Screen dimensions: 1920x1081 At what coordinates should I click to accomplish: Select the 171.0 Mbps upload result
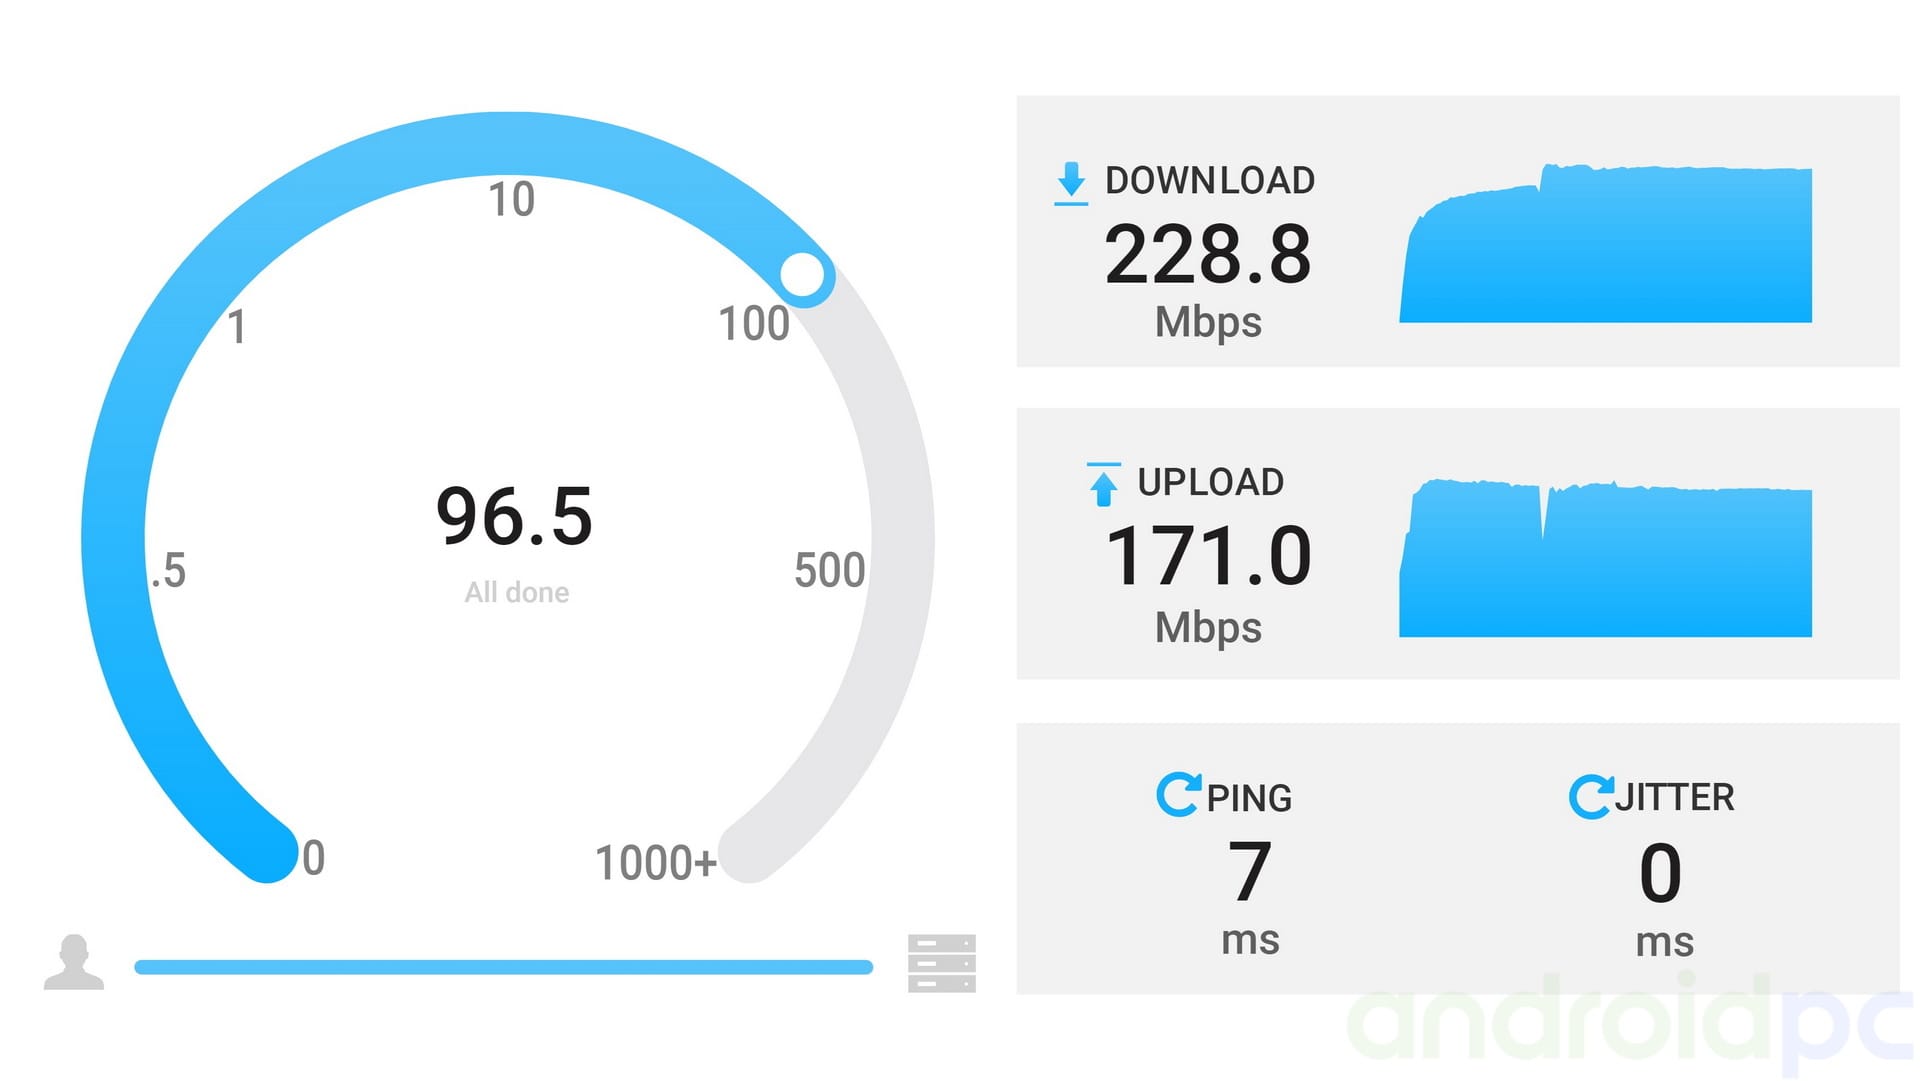(1208, 581)
